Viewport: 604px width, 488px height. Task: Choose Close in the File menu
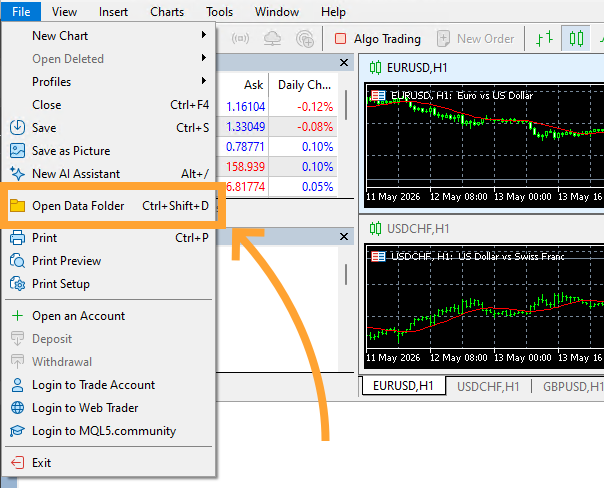click(x=109, y=105)
